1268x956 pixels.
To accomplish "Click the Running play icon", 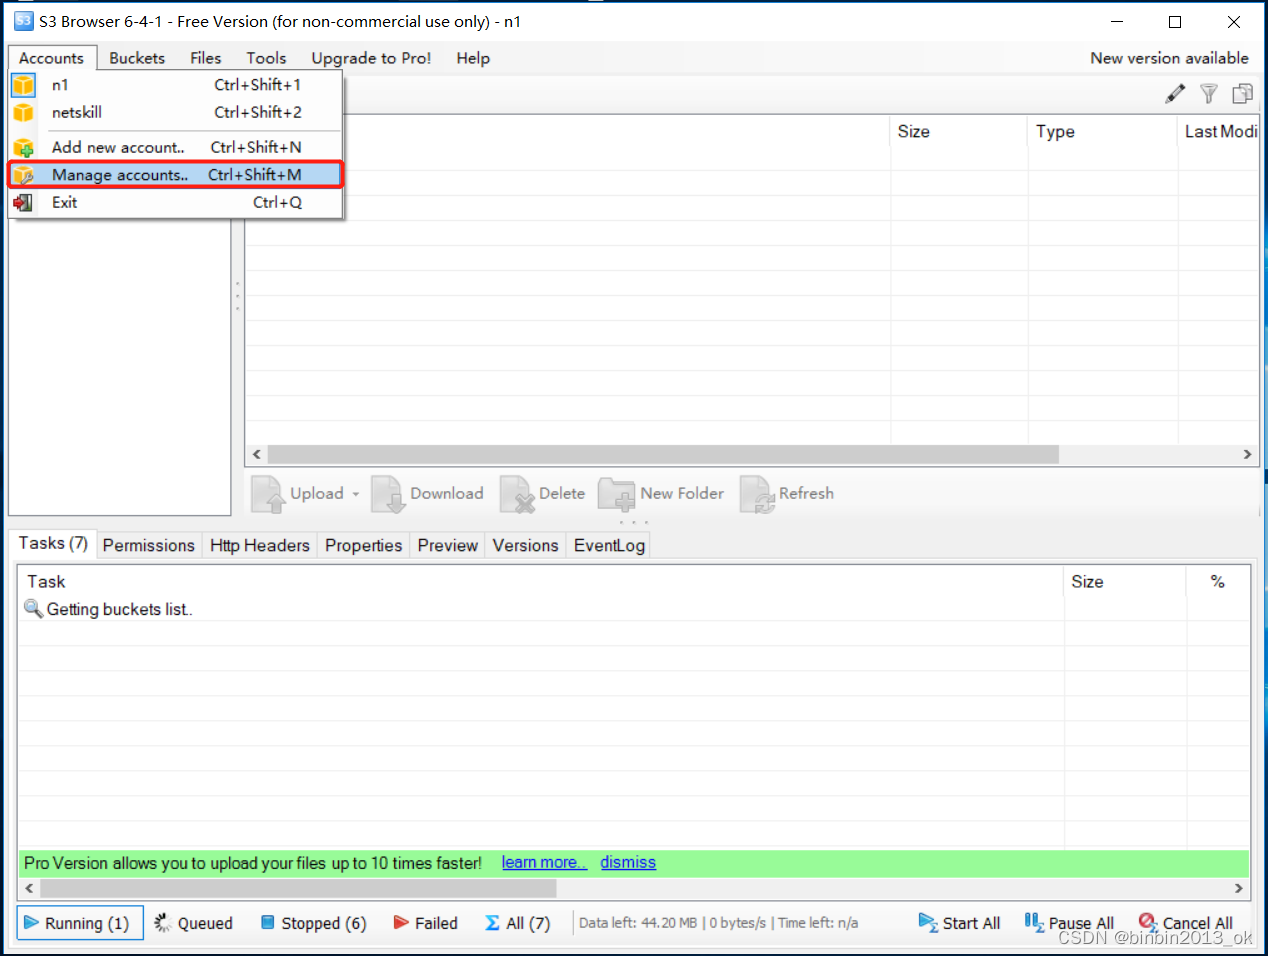I will [x=31, y=922].
